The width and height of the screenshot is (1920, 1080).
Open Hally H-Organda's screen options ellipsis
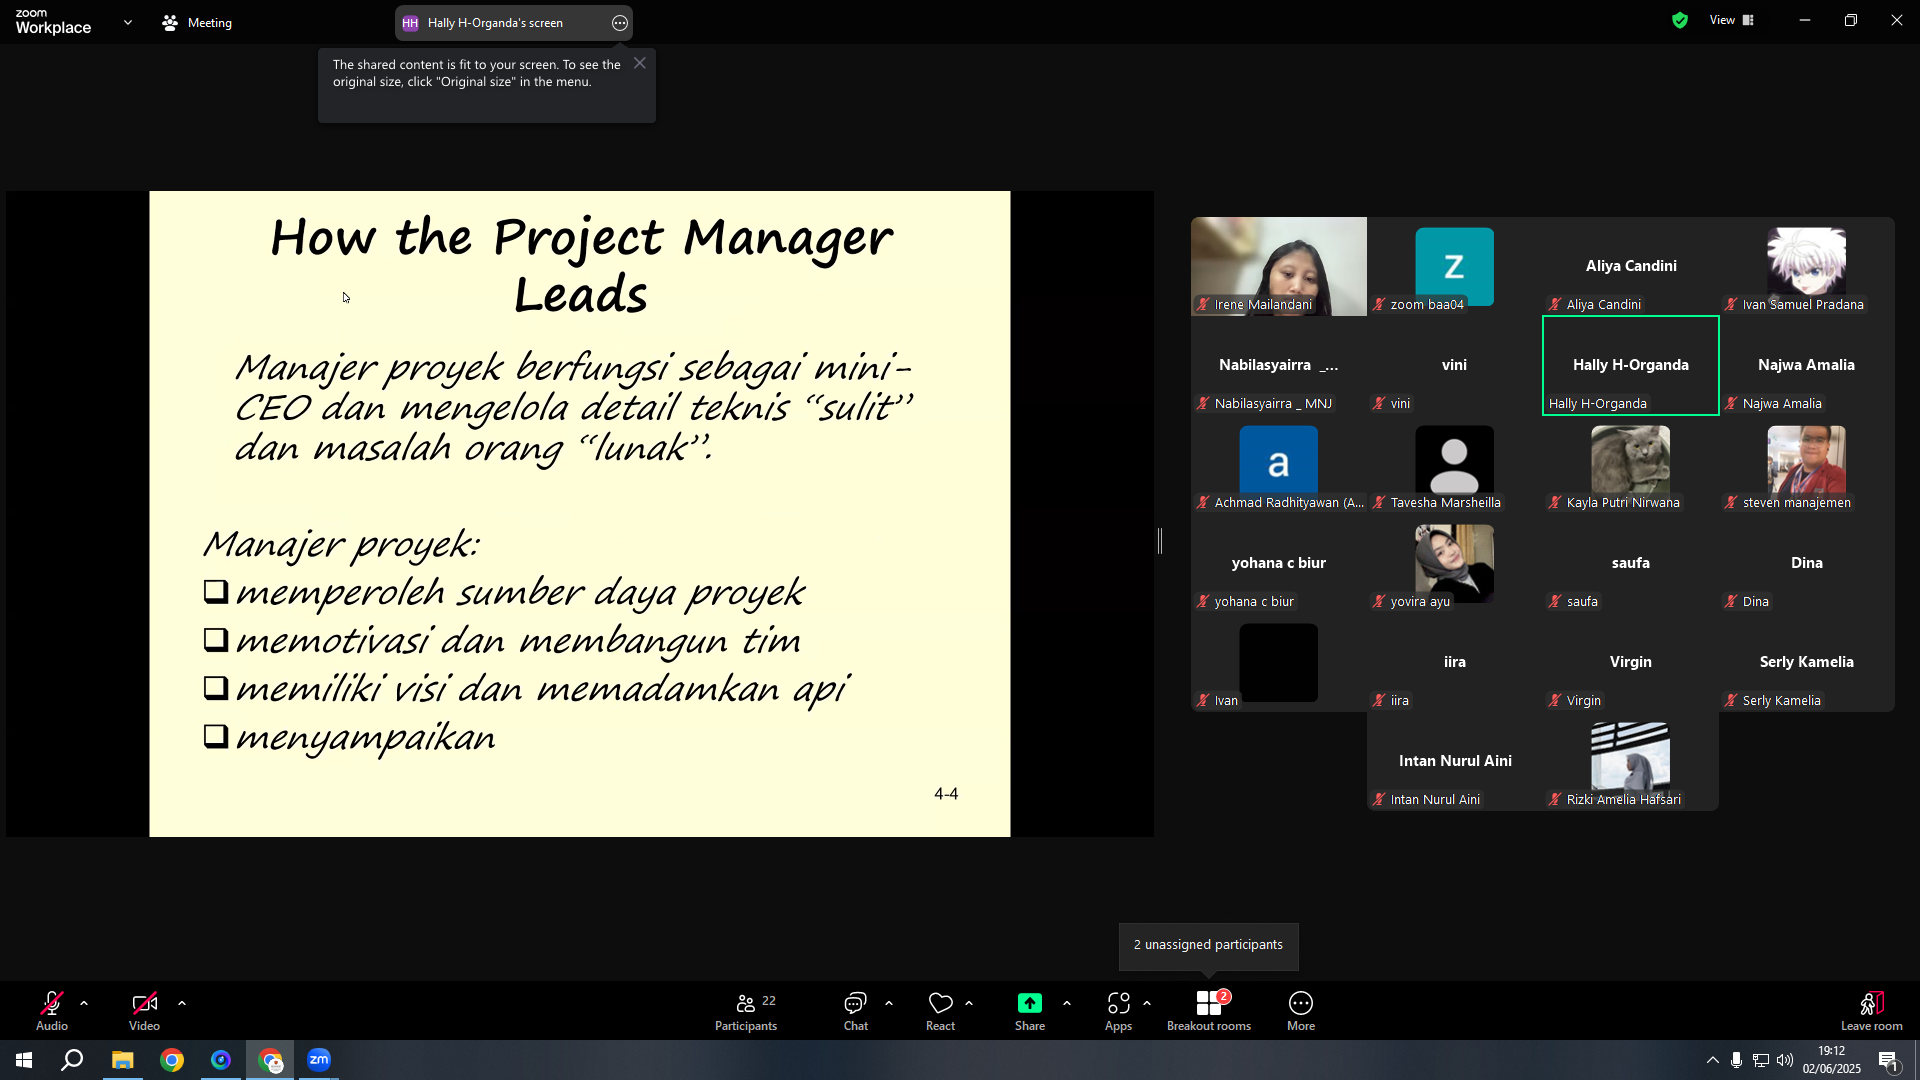(x=620, y=23)
